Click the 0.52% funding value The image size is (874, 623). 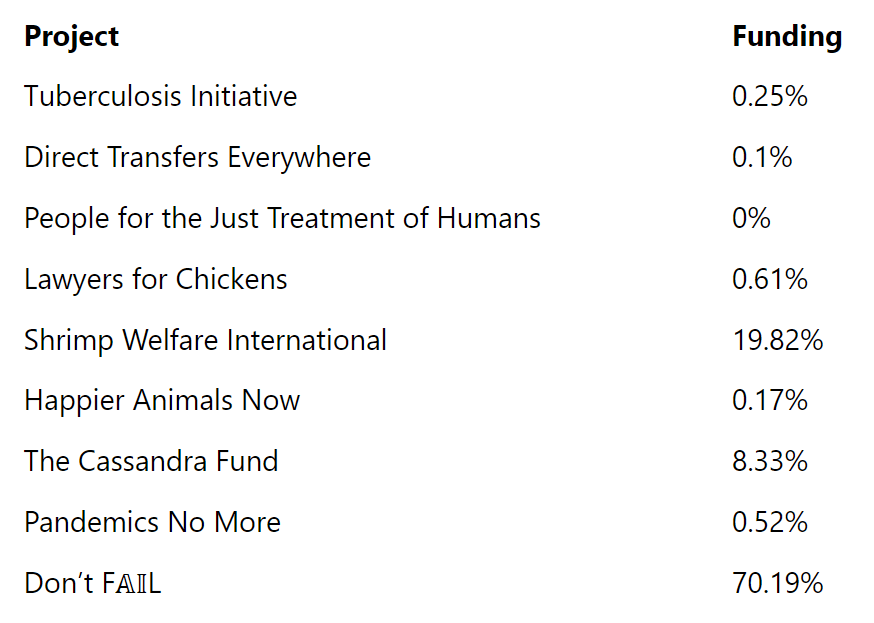coord(769,523)
